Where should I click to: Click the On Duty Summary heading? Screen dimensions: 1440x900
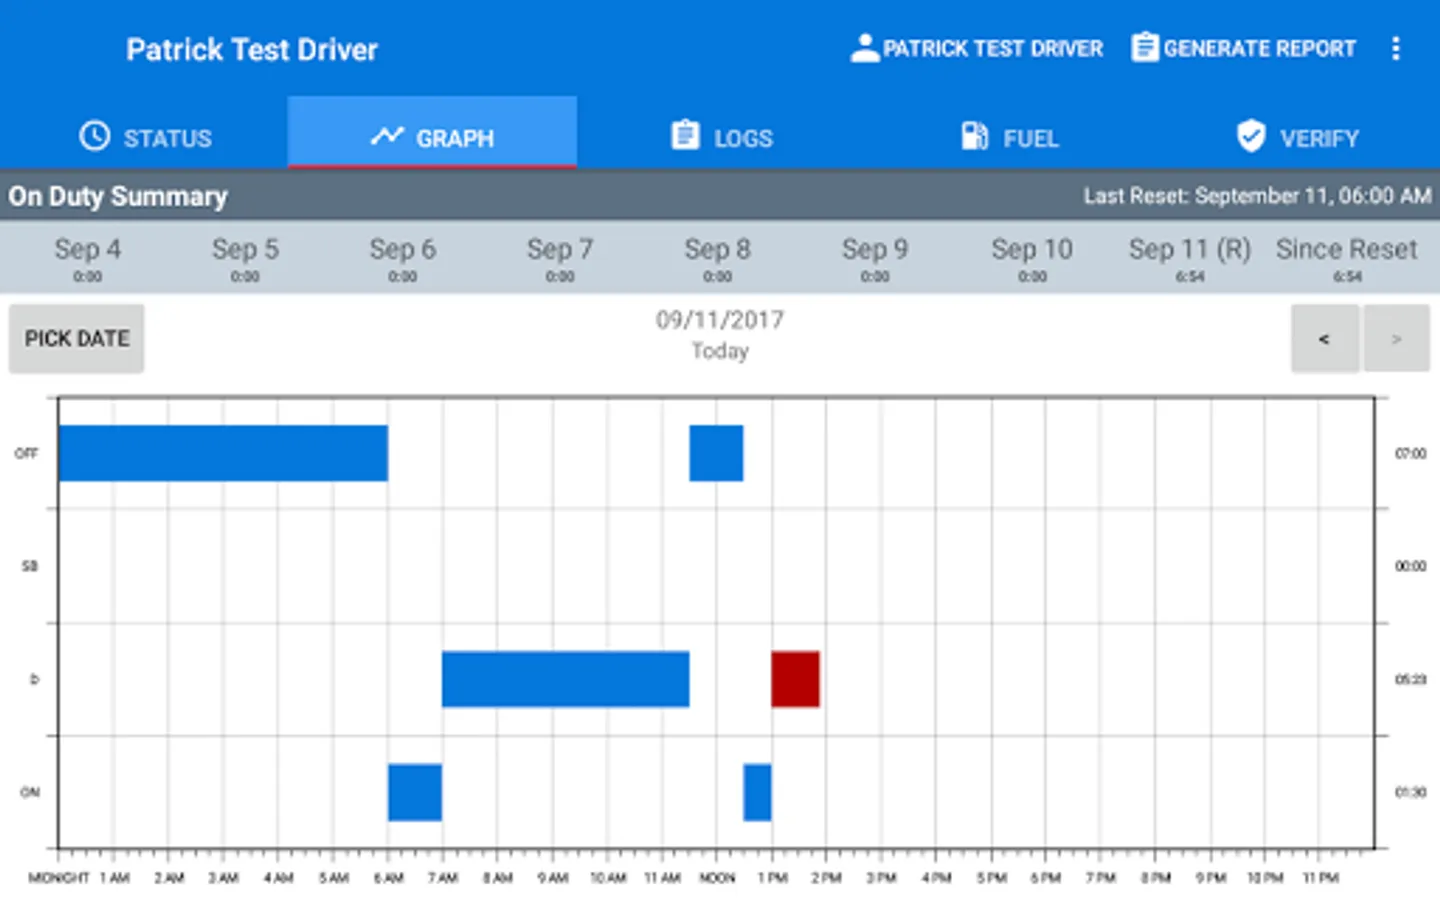click(118, 196)
